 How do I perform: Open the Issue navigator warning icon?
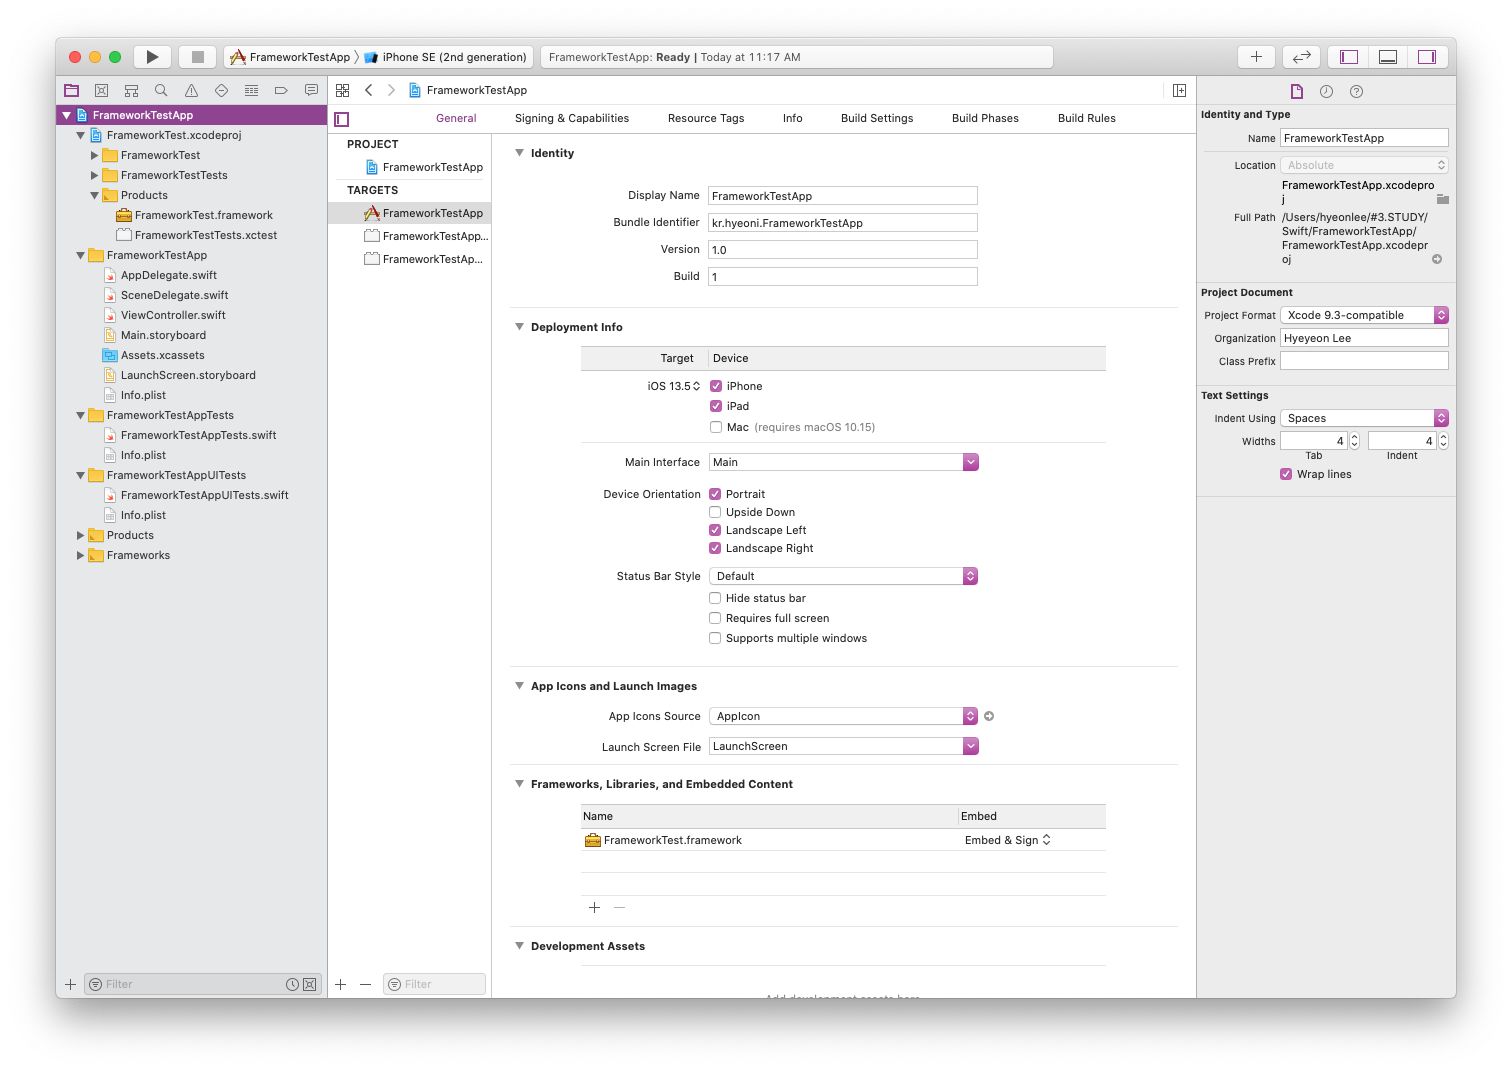coord(191,90)
